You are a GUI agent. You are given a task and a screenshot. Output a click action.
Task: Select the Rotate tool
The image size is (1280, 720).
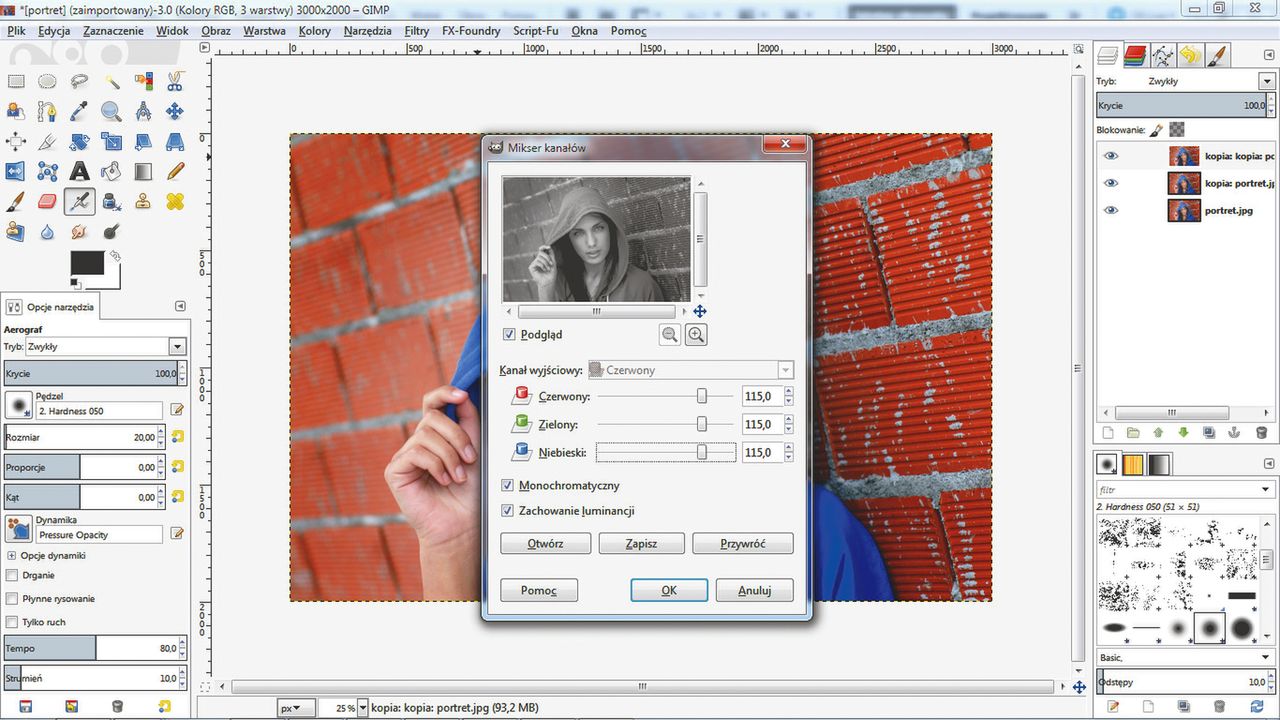[x=79, y=142]
